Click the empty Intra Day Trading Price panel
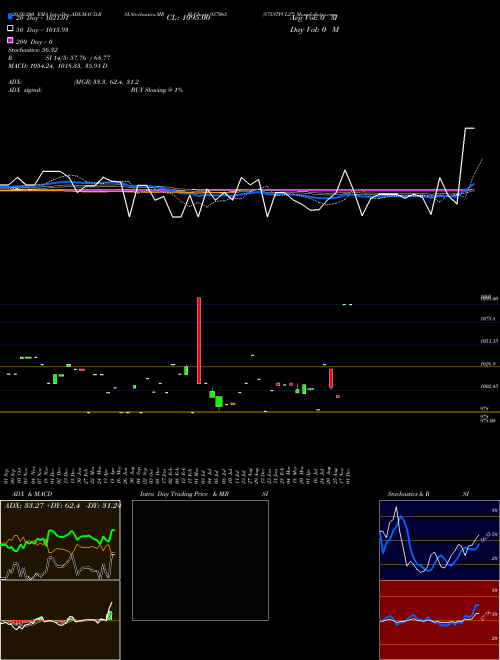Image resolution: width=500 pixels, height=660 pixels. click(x=200, y=560)
